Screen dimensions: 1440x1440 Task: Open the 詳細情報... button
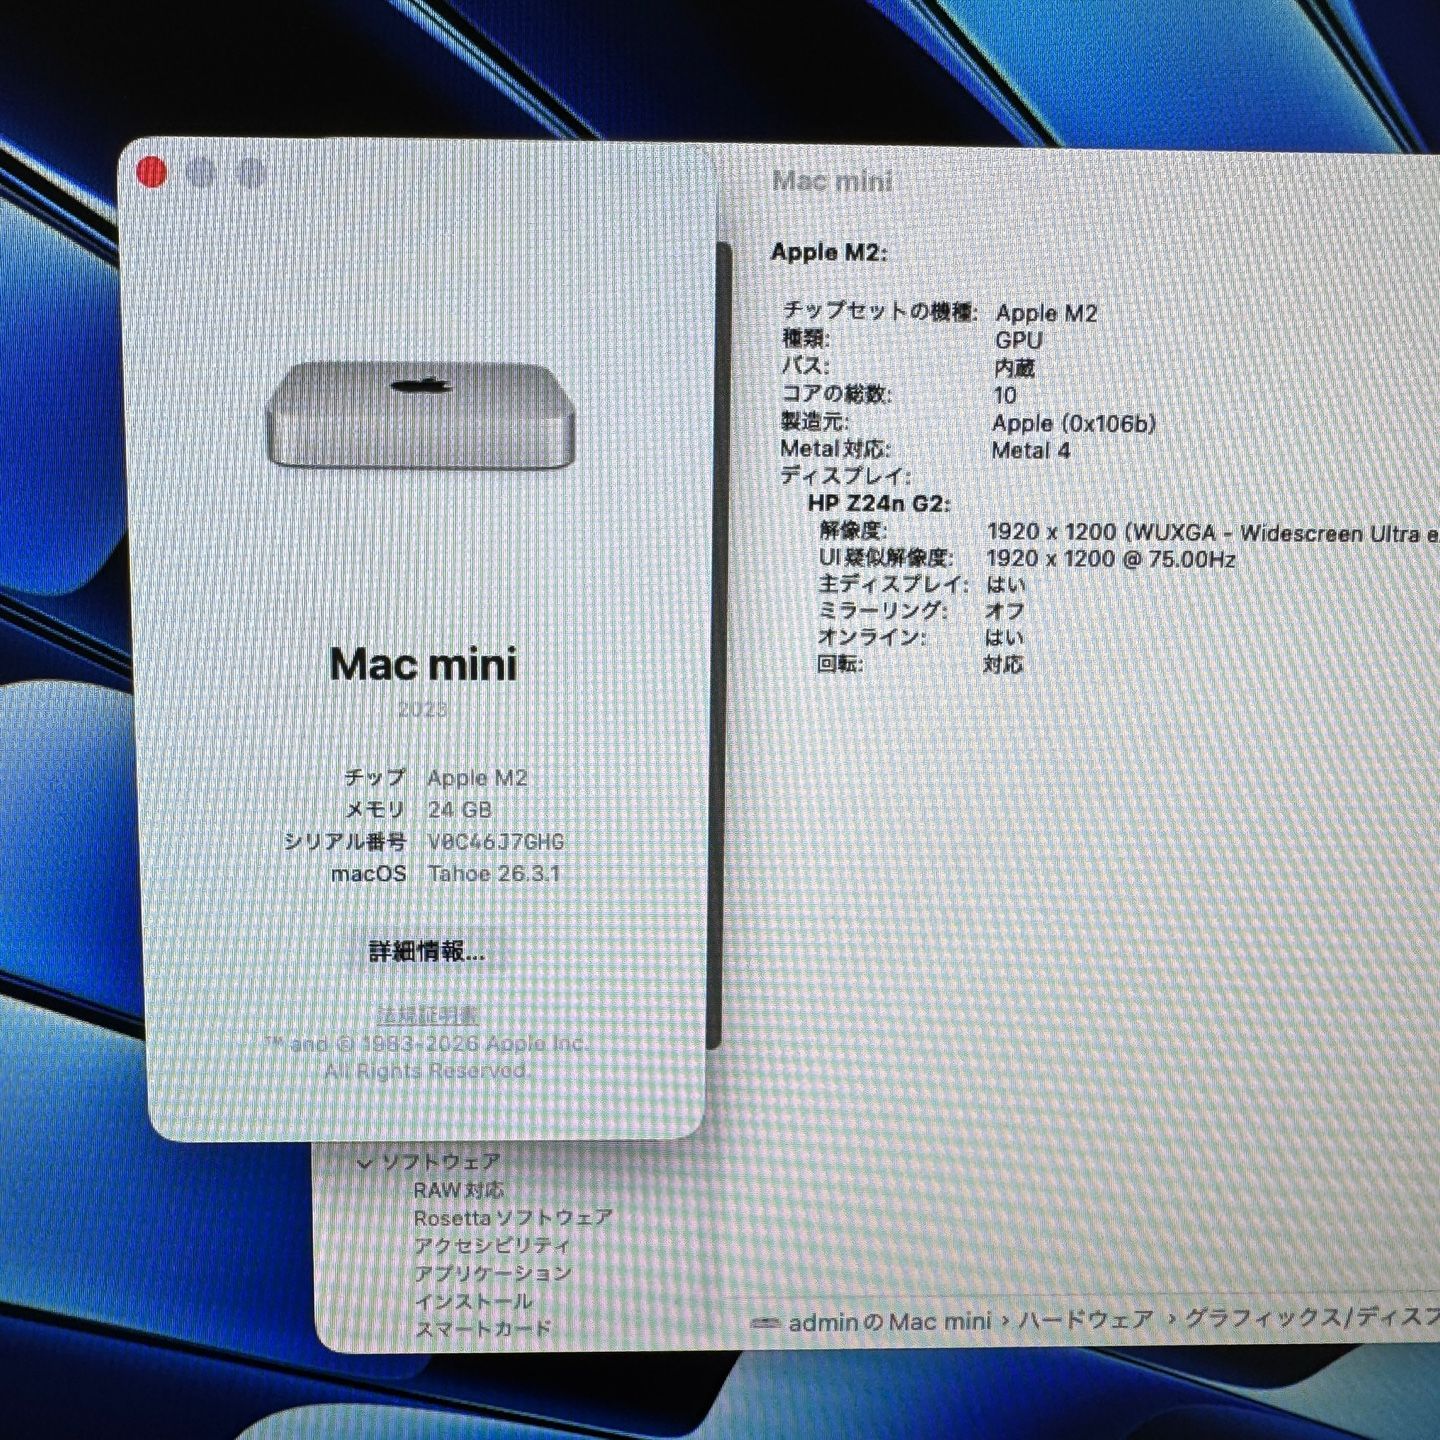coord(427,951)
